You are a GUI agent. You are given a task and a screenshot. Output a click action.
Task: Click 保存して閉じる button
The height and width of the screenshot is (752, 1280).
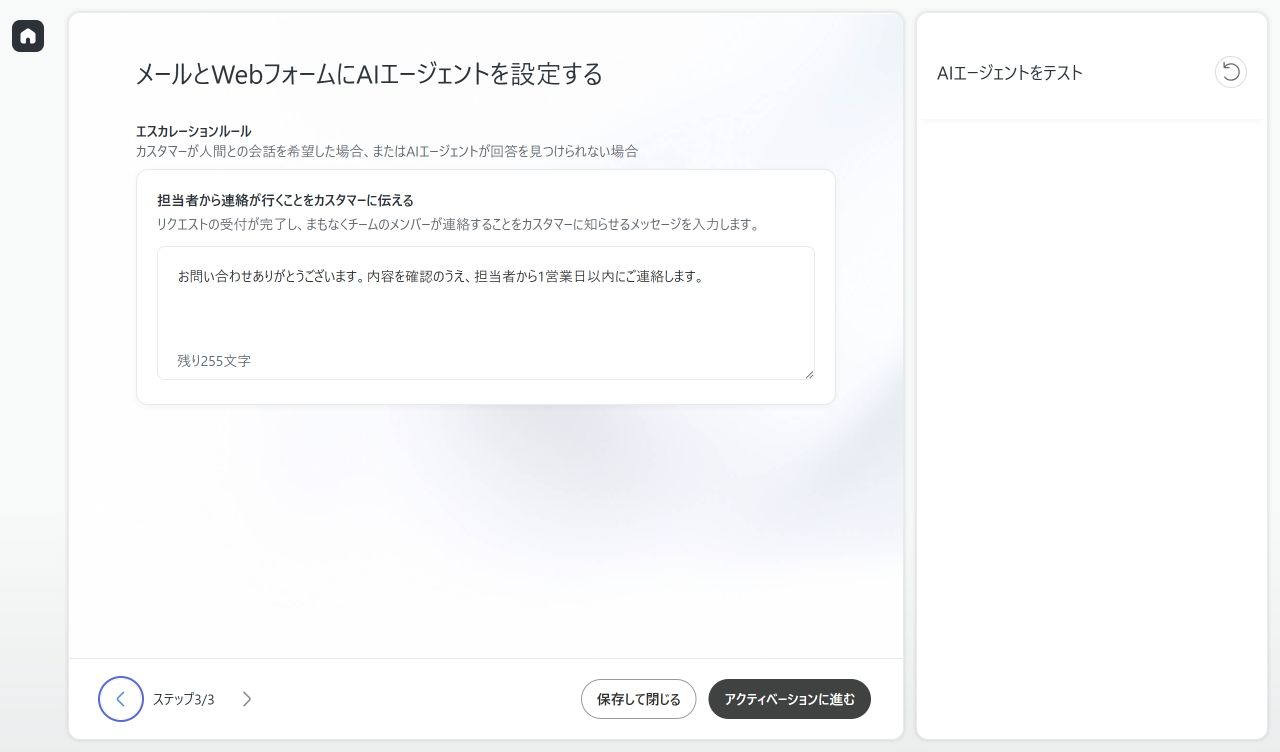638,699
